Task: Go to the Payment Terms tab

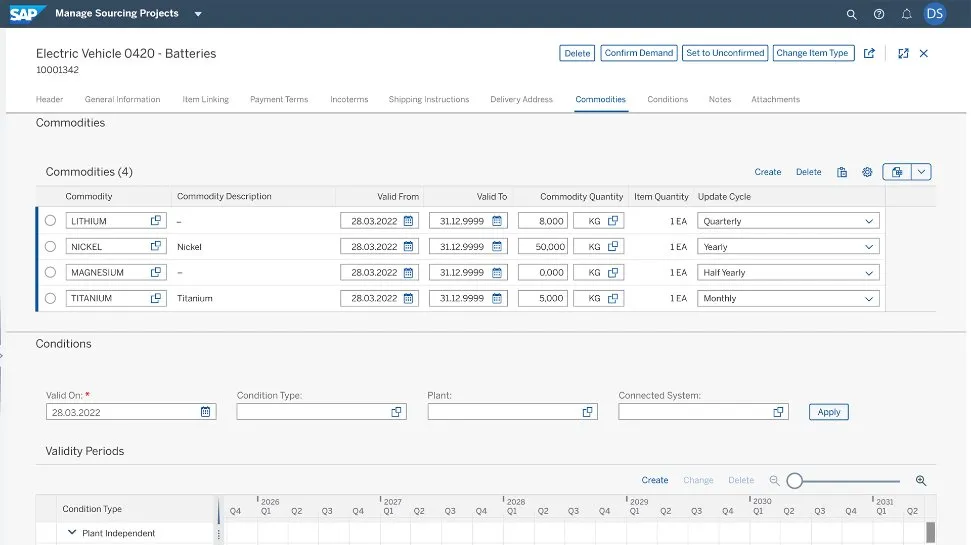Action: click(279, 99)
